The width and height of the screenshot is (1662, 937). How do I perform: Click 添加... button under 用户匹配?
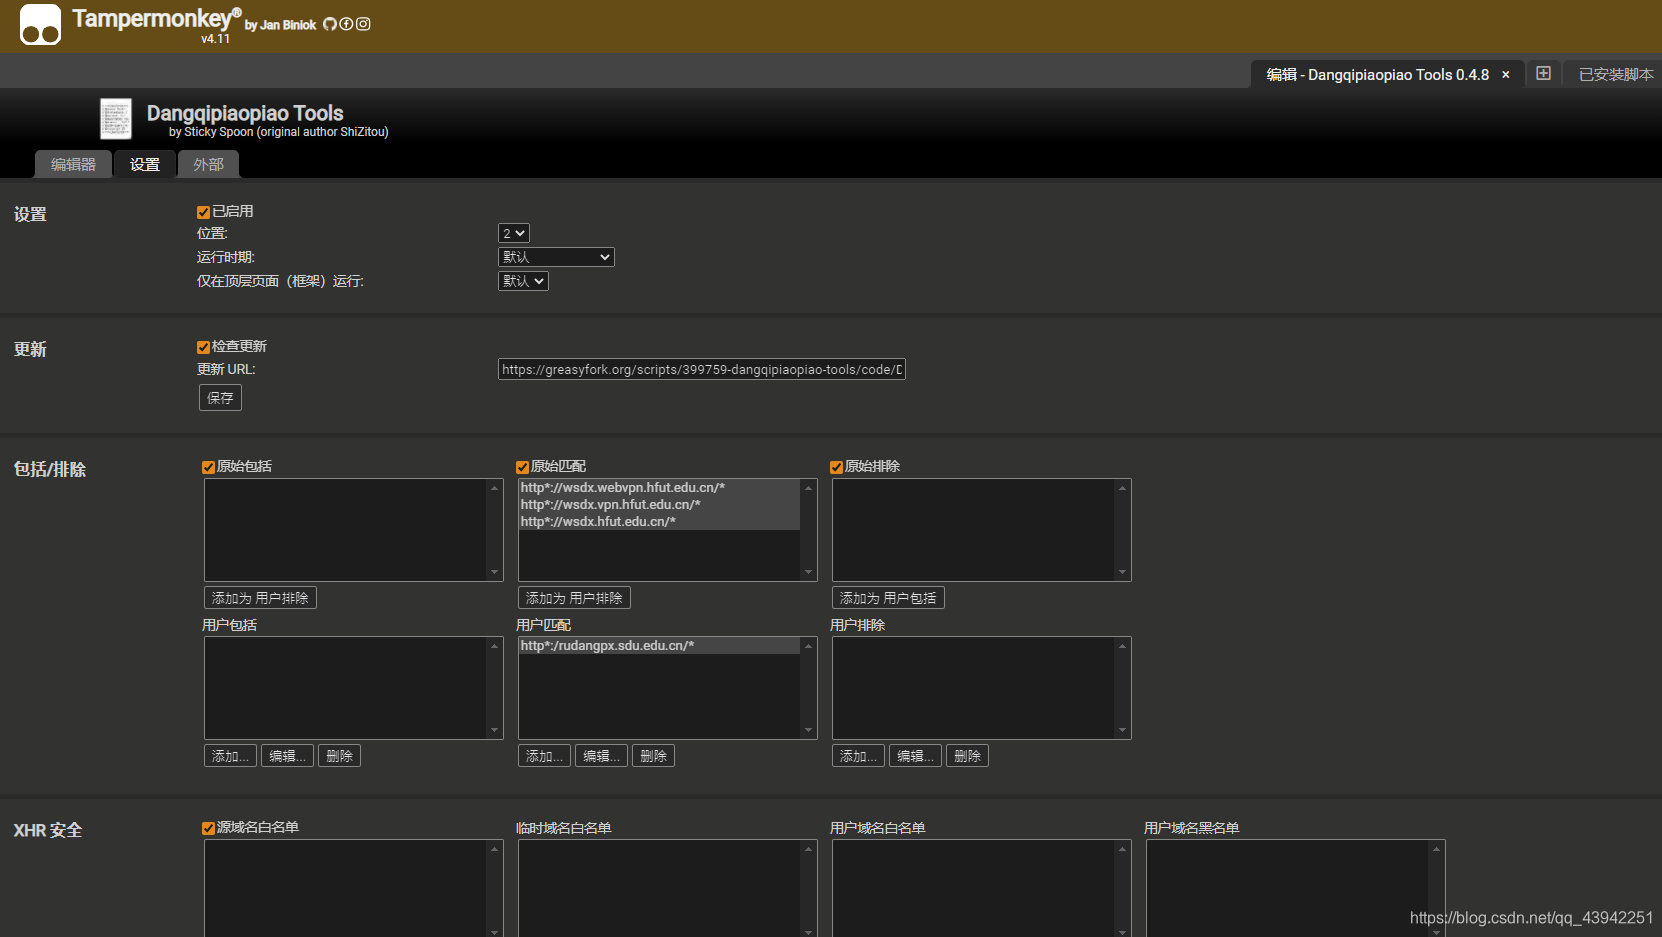pos(544,756)
